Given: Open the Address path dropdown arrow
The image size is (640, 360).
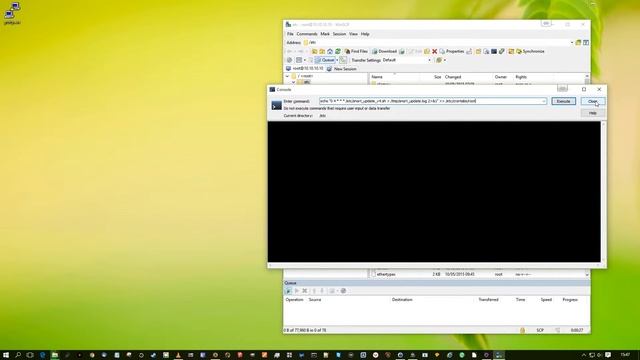Looking at the screenshot, I should click(572, 42).
